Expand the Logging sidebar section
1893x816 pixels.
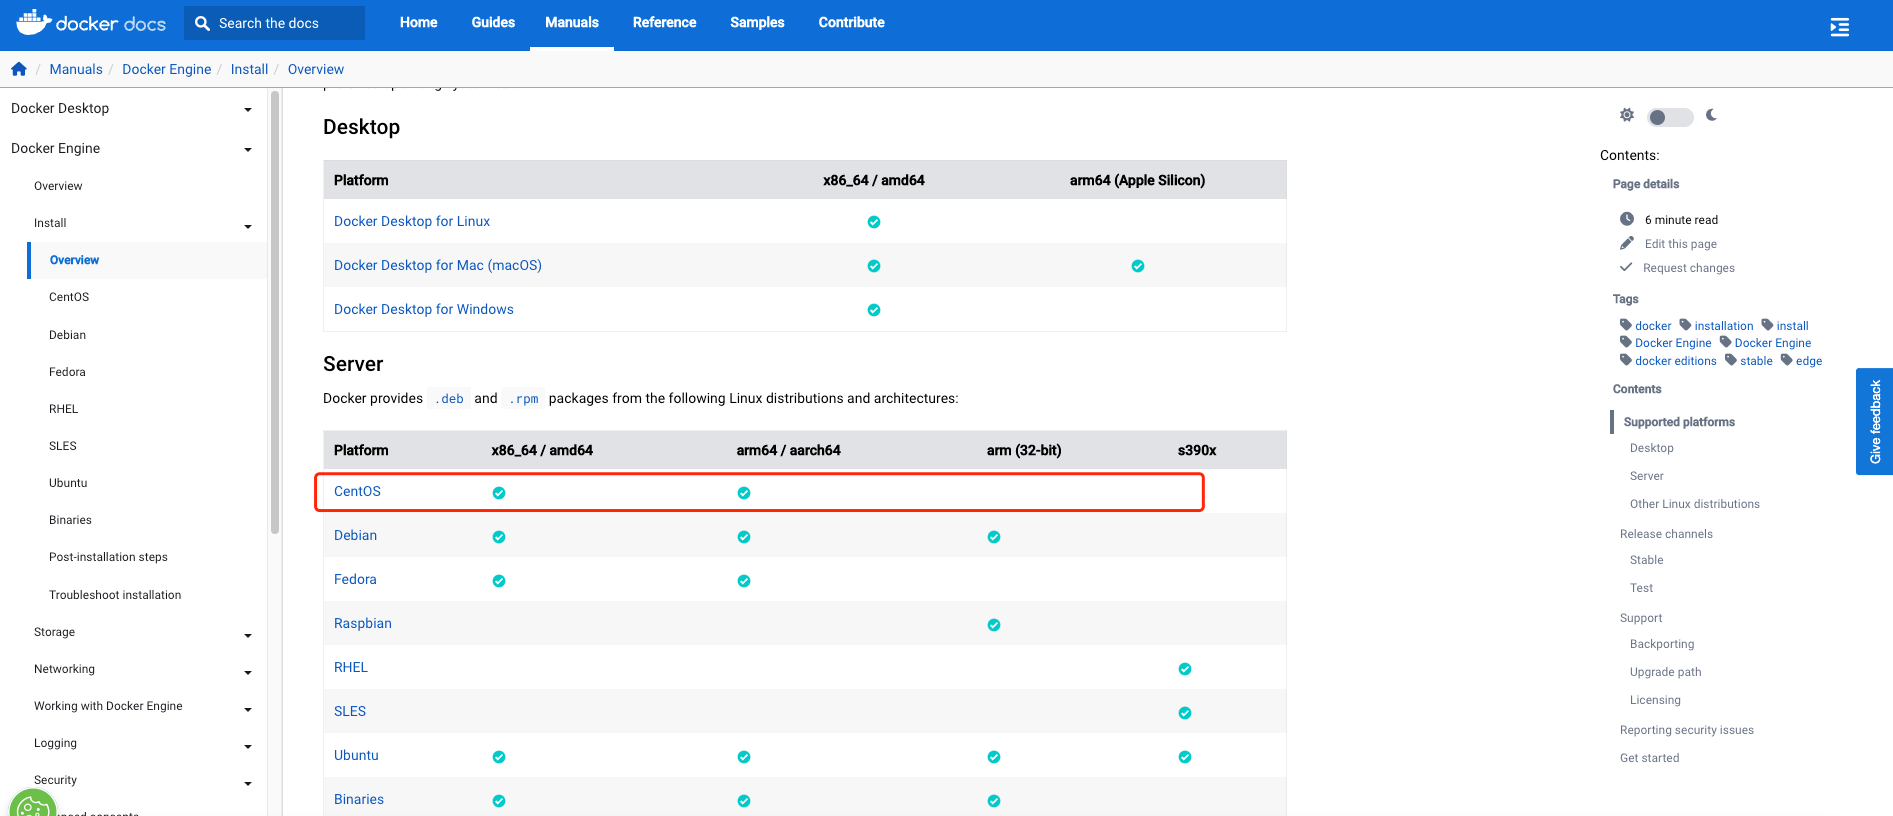[x=248, y=747]
